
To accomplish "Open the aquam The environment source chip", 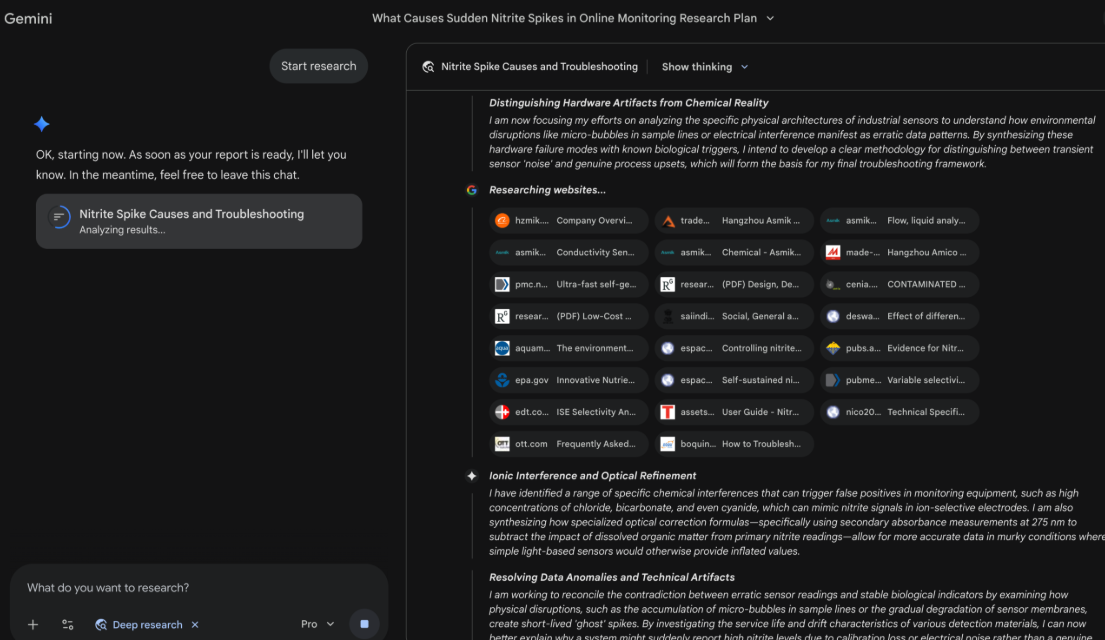I will coord(569,348).
